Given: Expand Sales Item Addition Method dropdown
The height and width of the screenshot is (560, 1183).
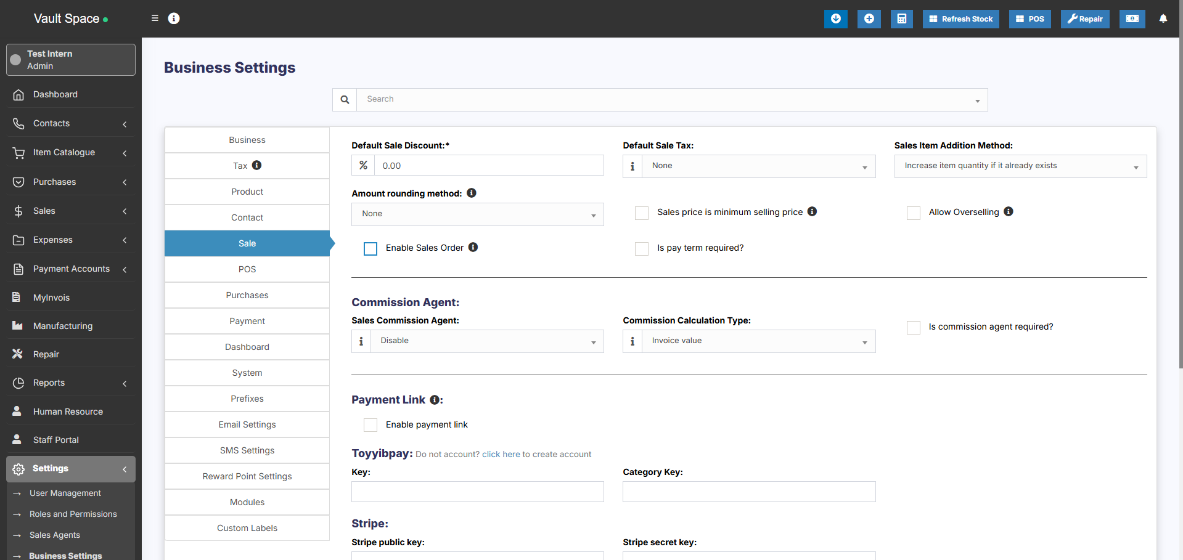Looking at the screenshot, I should (1019, 166).
